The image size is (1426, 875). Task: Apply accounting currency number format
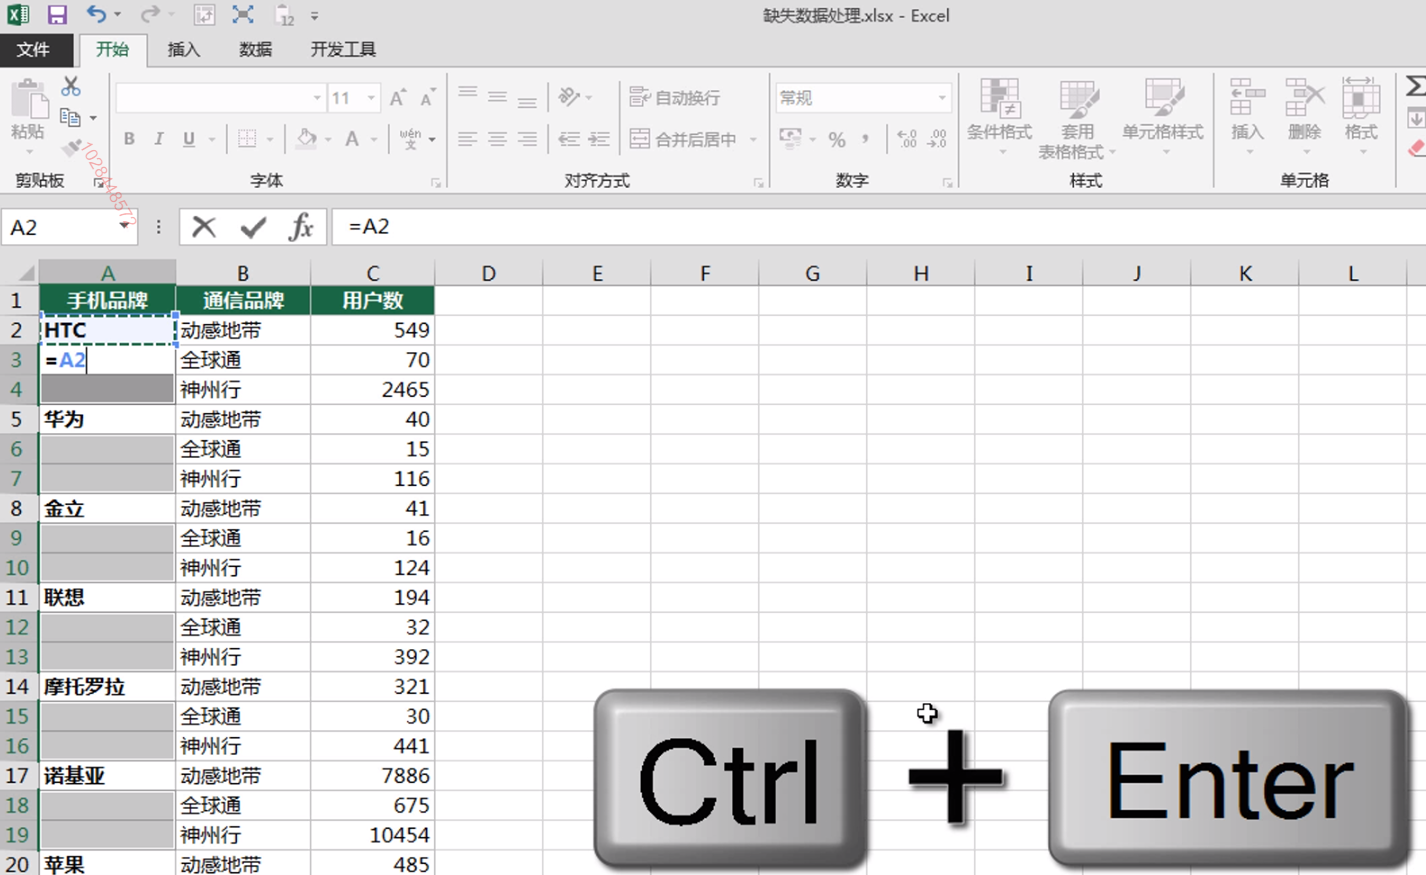click(790, 139)
